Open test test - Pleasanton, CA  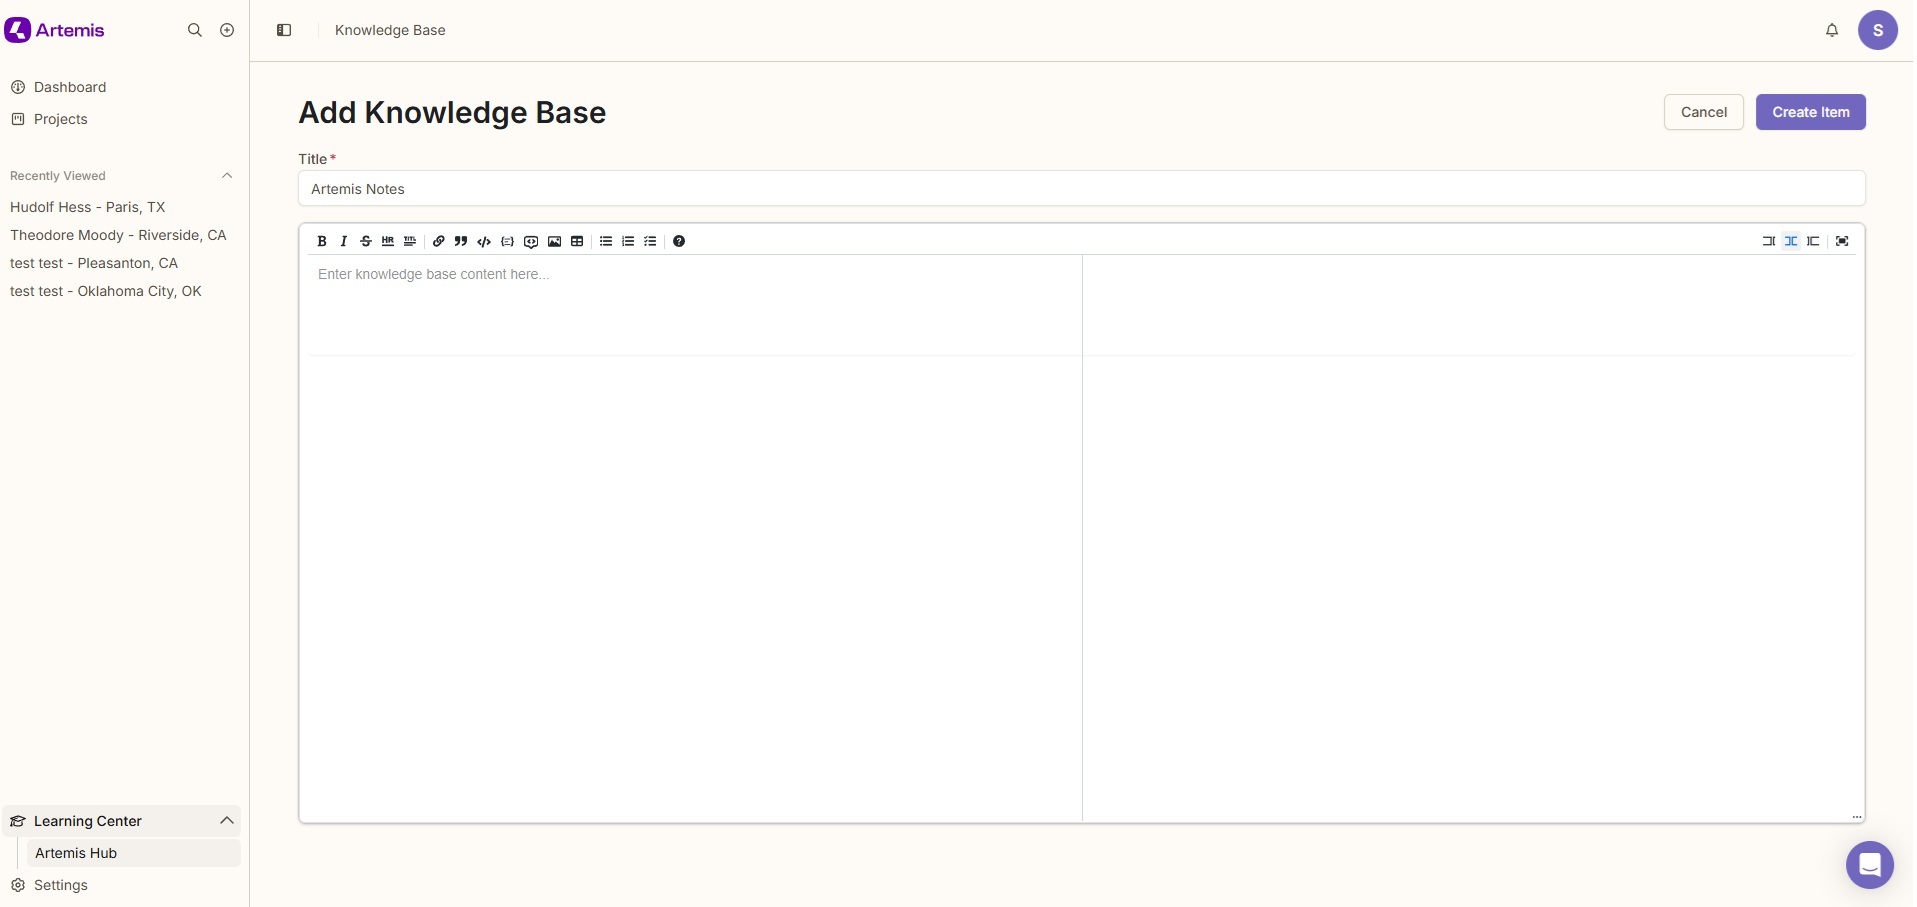(94, 263)
